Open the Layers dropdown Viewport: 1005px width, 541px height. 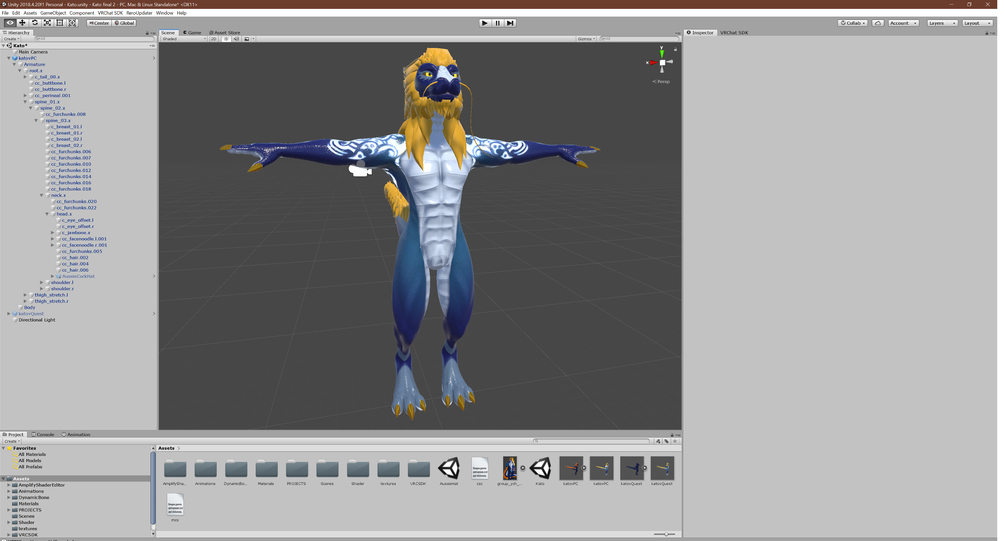942,23
